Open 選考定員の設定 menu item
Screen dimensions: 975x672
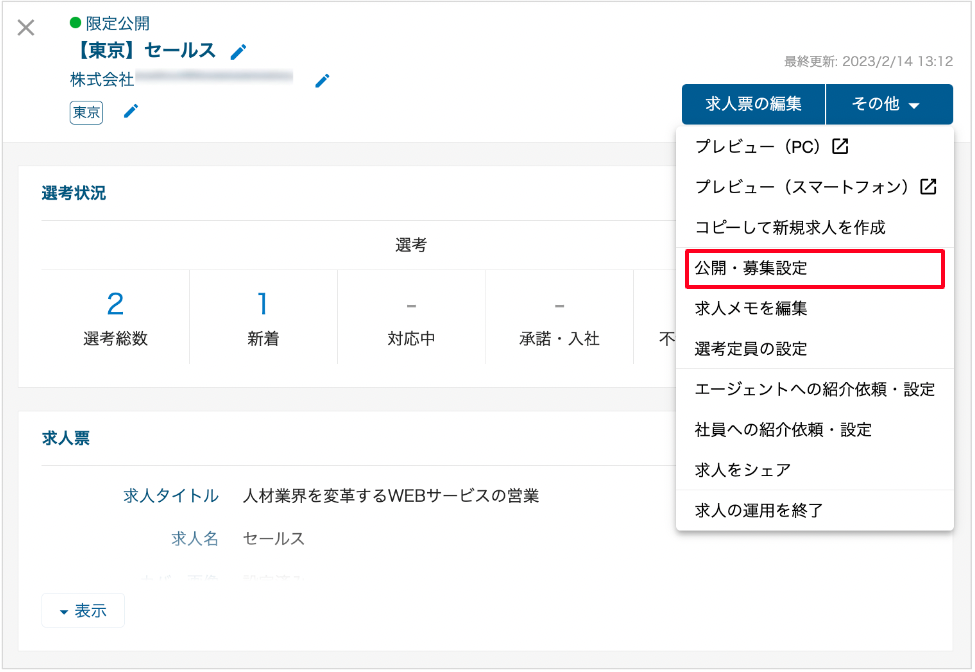(x=815, y=349)
